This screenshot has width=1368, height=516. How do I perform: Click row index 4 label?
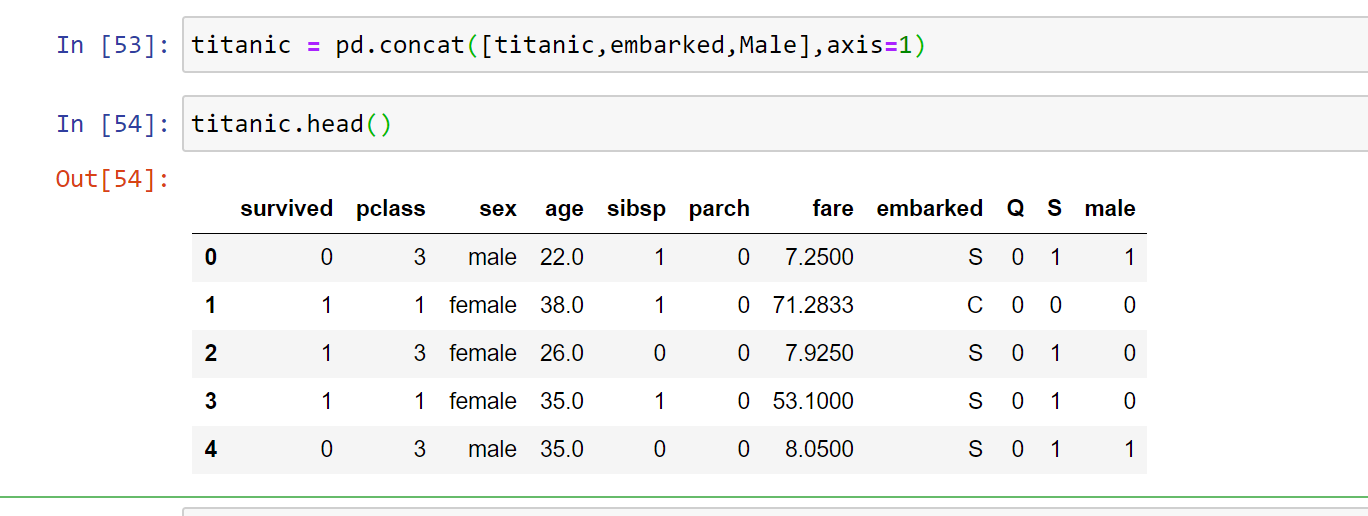tap(210, 449)
